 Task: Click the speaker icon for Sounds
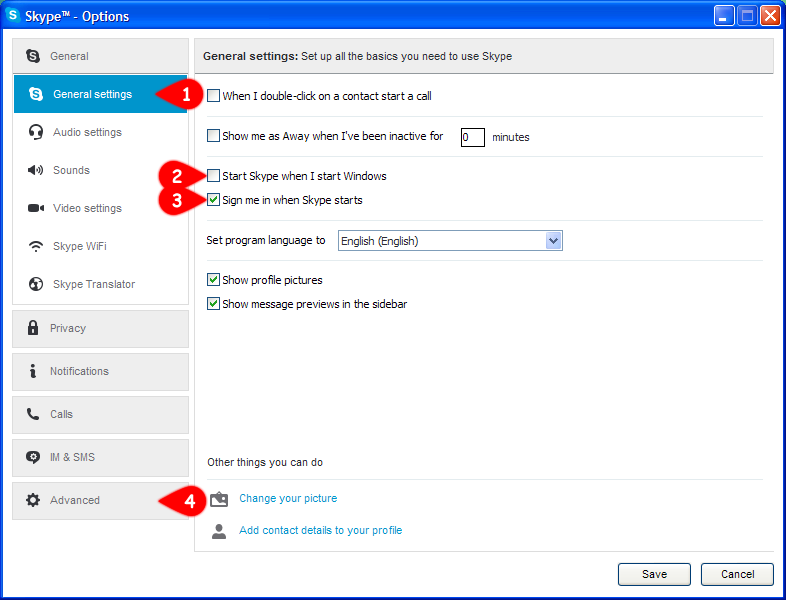click(x=36, y=170)
